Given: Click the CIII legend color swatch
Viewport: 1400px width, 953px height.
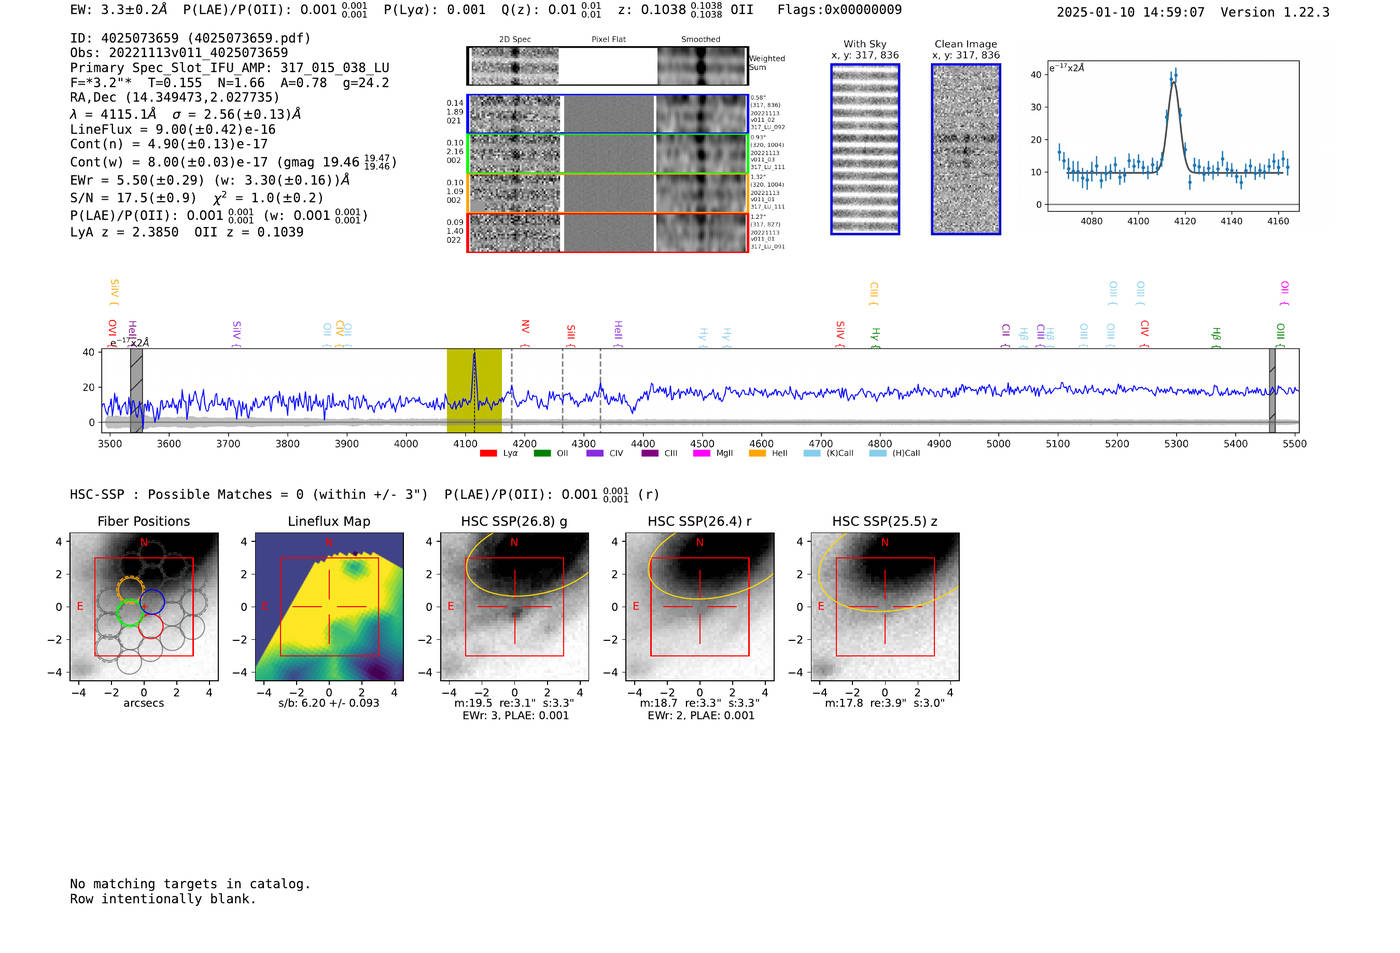Looking at the screenshot, I should coord(650,454).
